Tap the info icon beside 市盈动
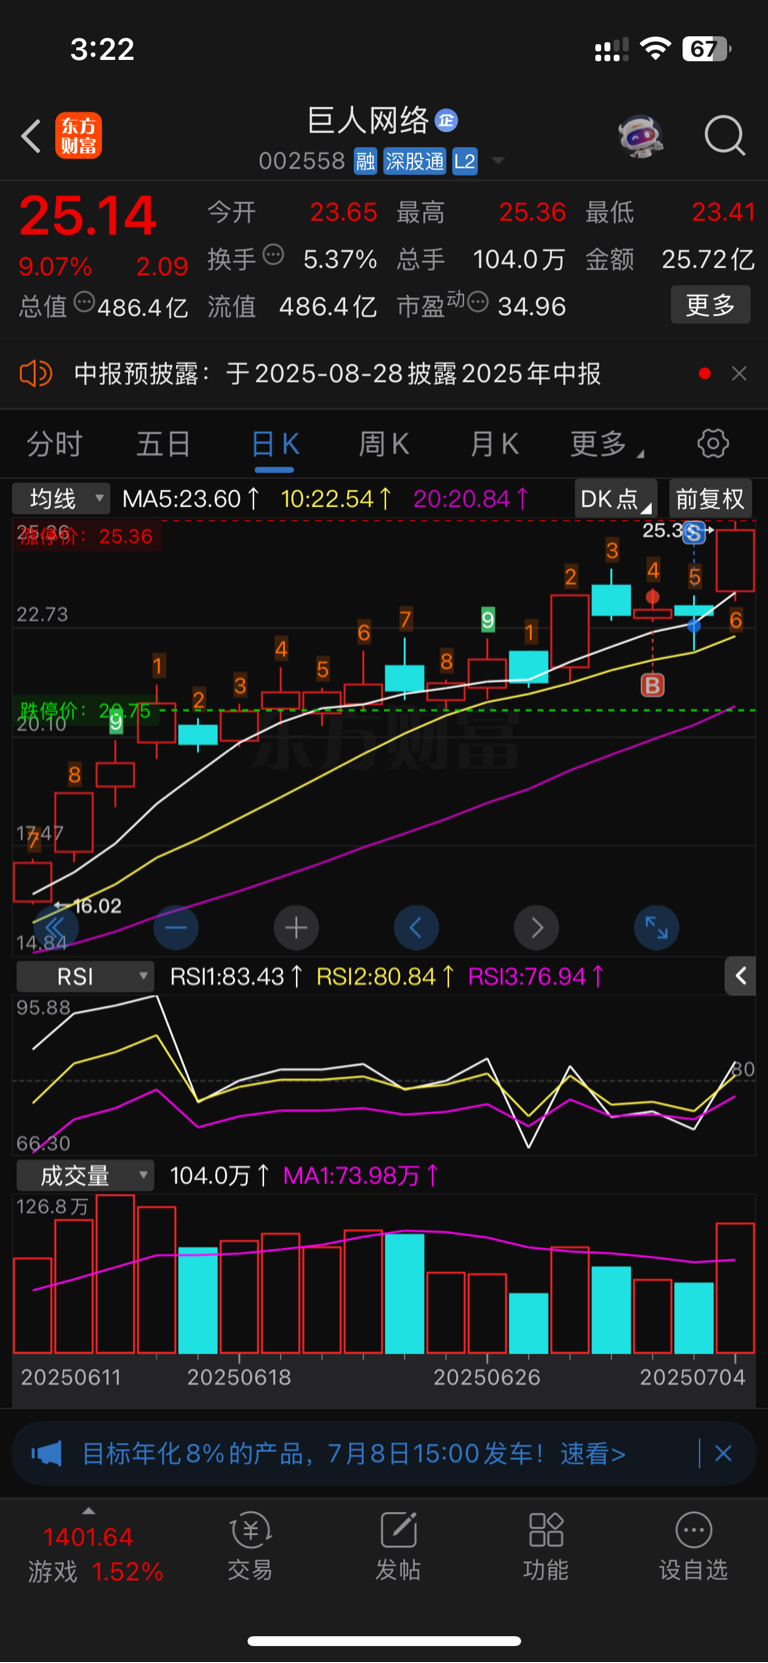The height and width of the screenshot is (1663, 768). tap(478, 301)
